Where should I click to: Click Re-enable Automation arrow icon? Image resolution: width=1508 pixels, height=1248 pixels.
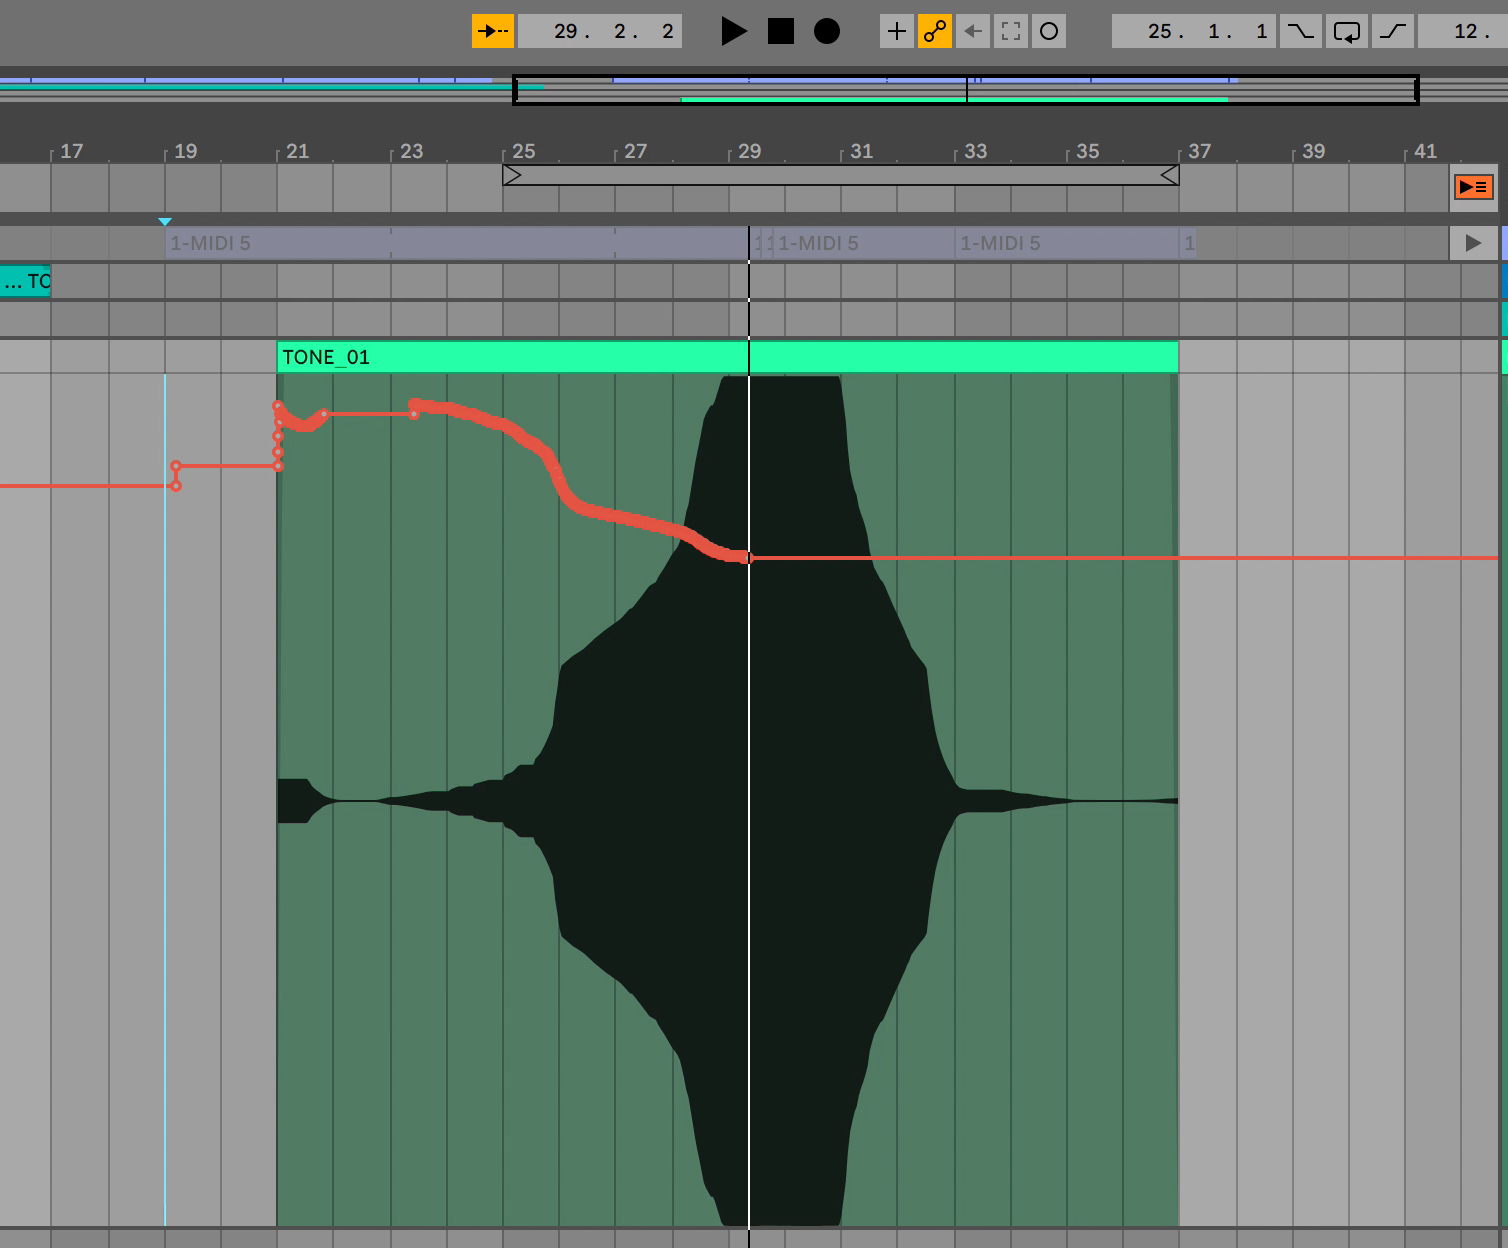coord(972,31)
